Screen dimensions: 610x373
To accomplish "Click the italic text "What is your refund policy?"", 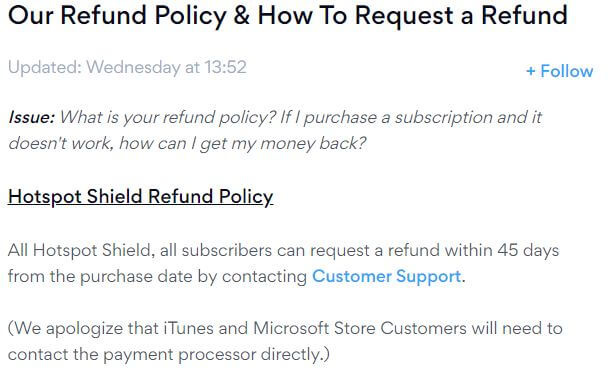I will (x=168, y=117).
